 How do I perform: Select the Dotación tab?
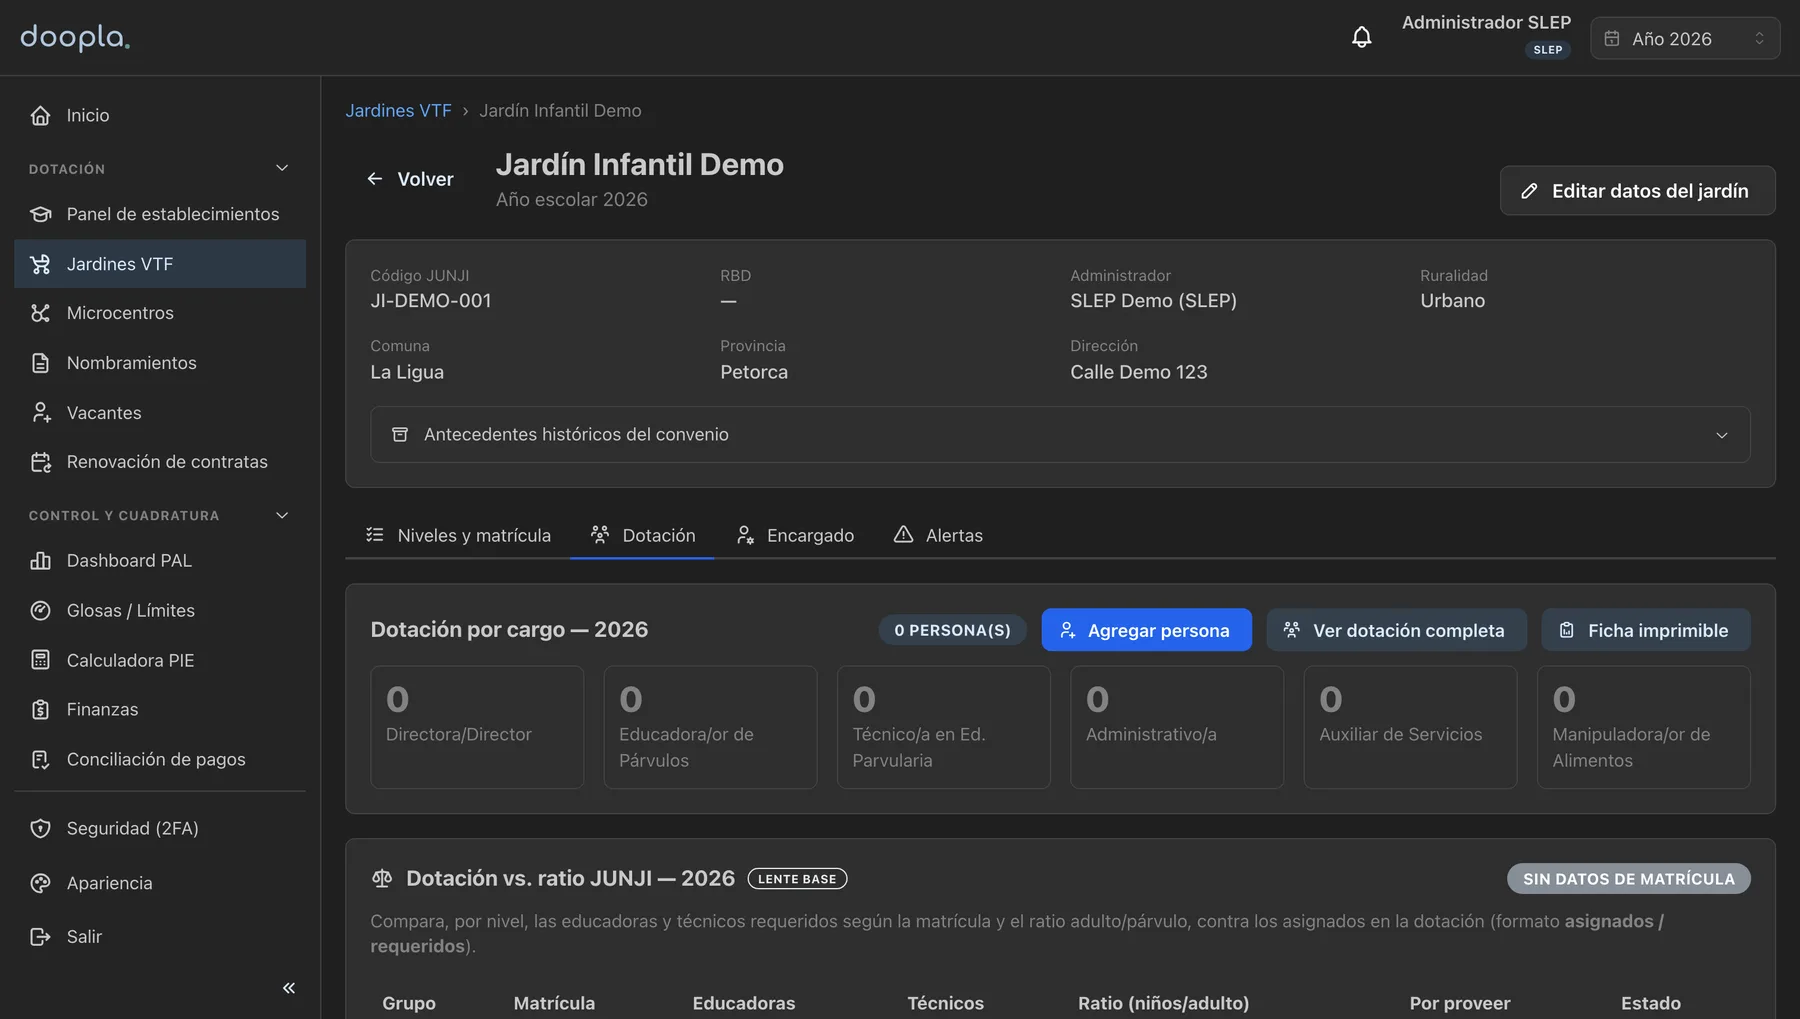coord(642,535)
